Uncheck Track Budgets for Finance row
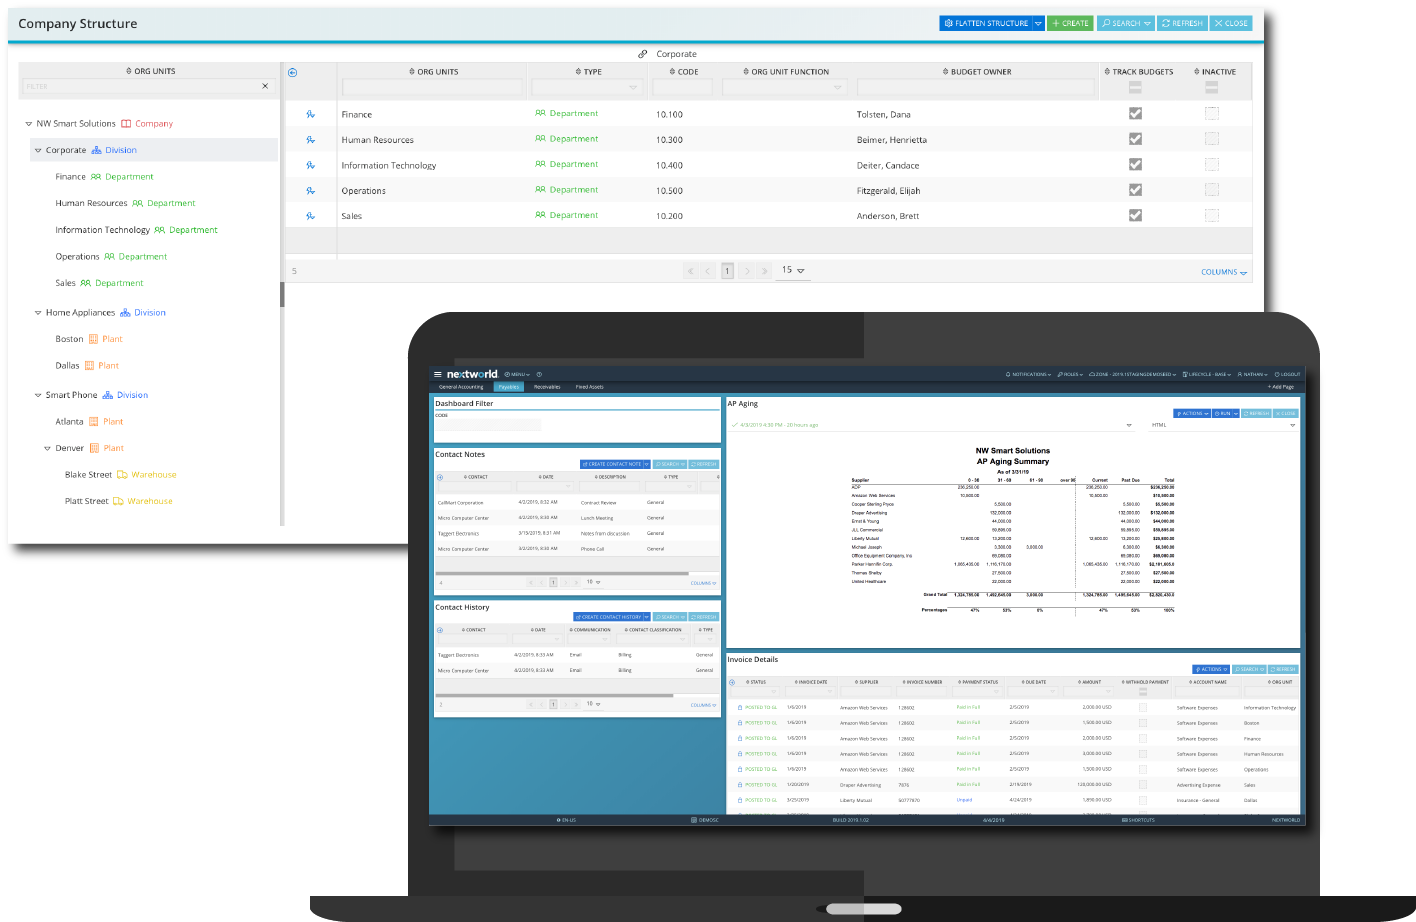Image resolution: width=1416 pixels, height=922 pixels. (x=1135, y=113)
